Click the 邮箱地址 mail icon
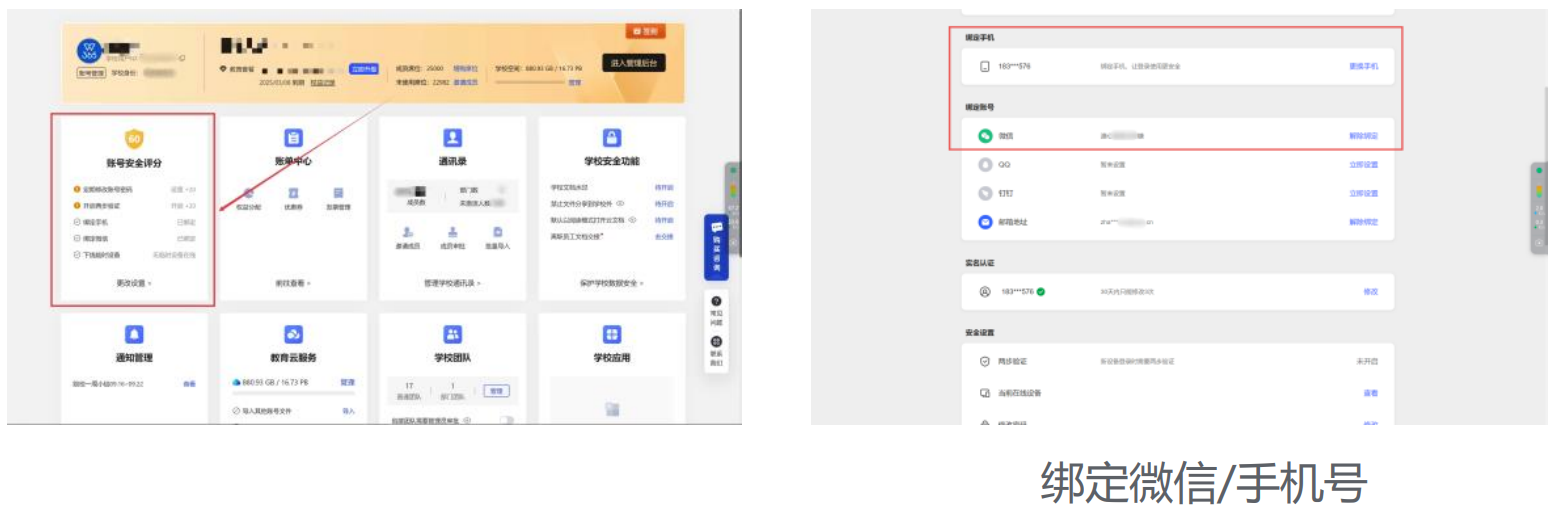 click(985, 222)
